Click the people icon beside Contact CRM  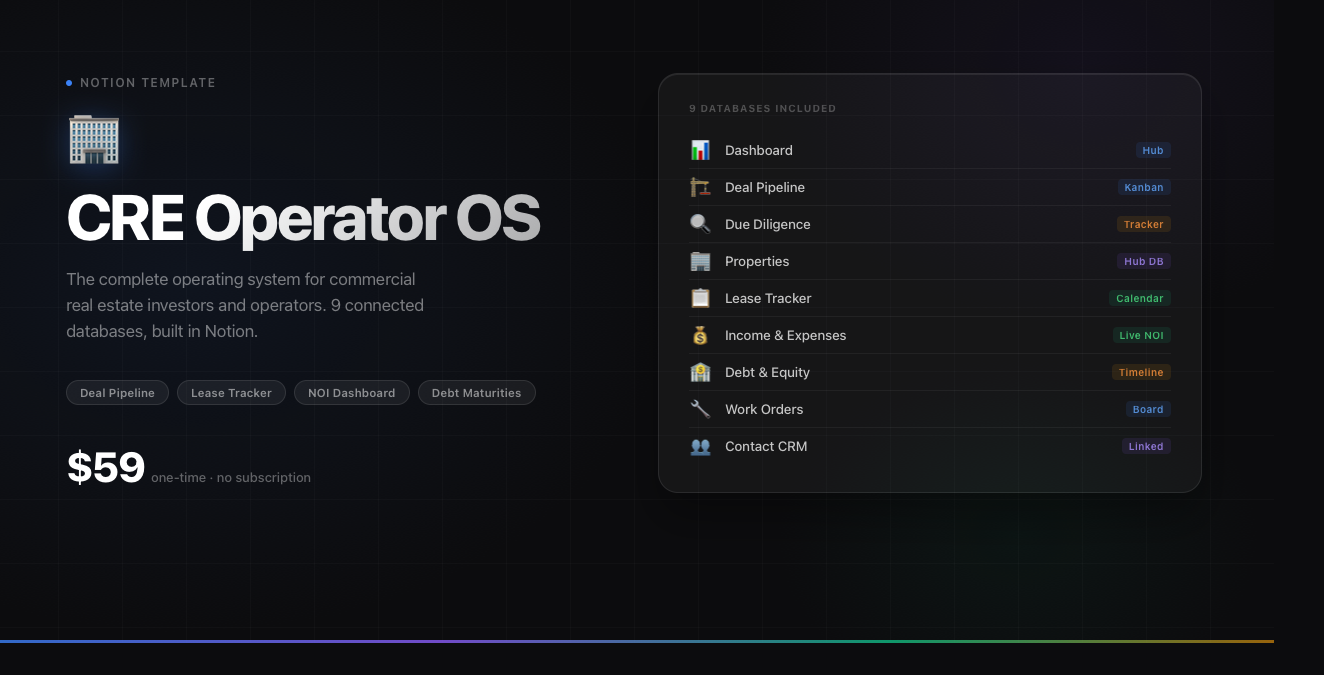tap(700, 446)
